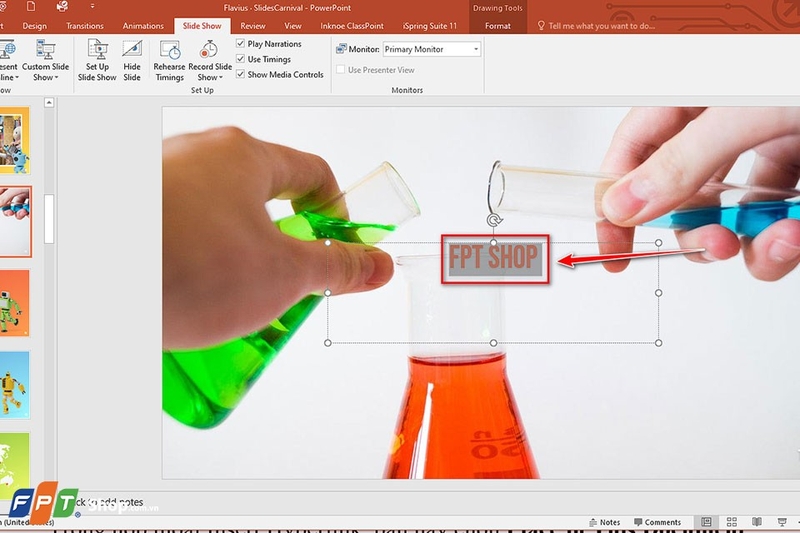
Task: Switch to Slide Sorter view
Action: click(732, 522)
